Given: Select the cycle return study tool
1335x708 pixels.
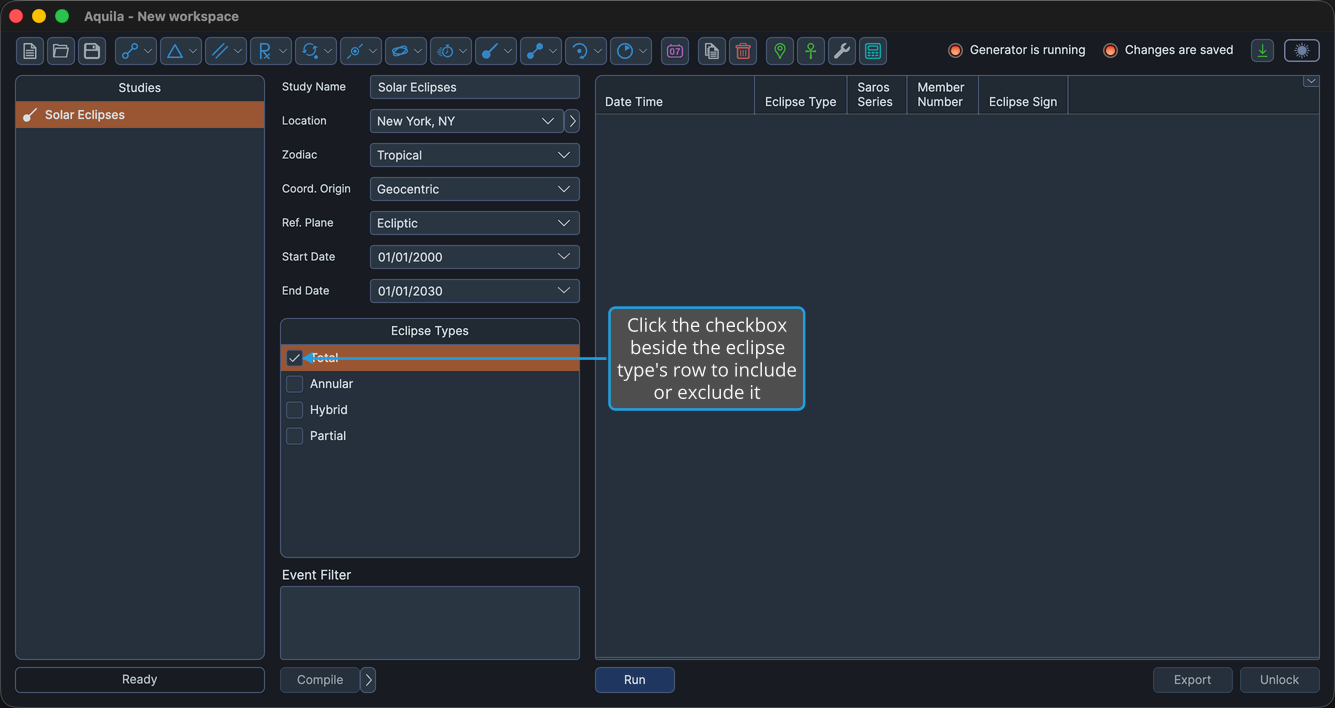Looking at the screenshot, I should tap(309, 51).
